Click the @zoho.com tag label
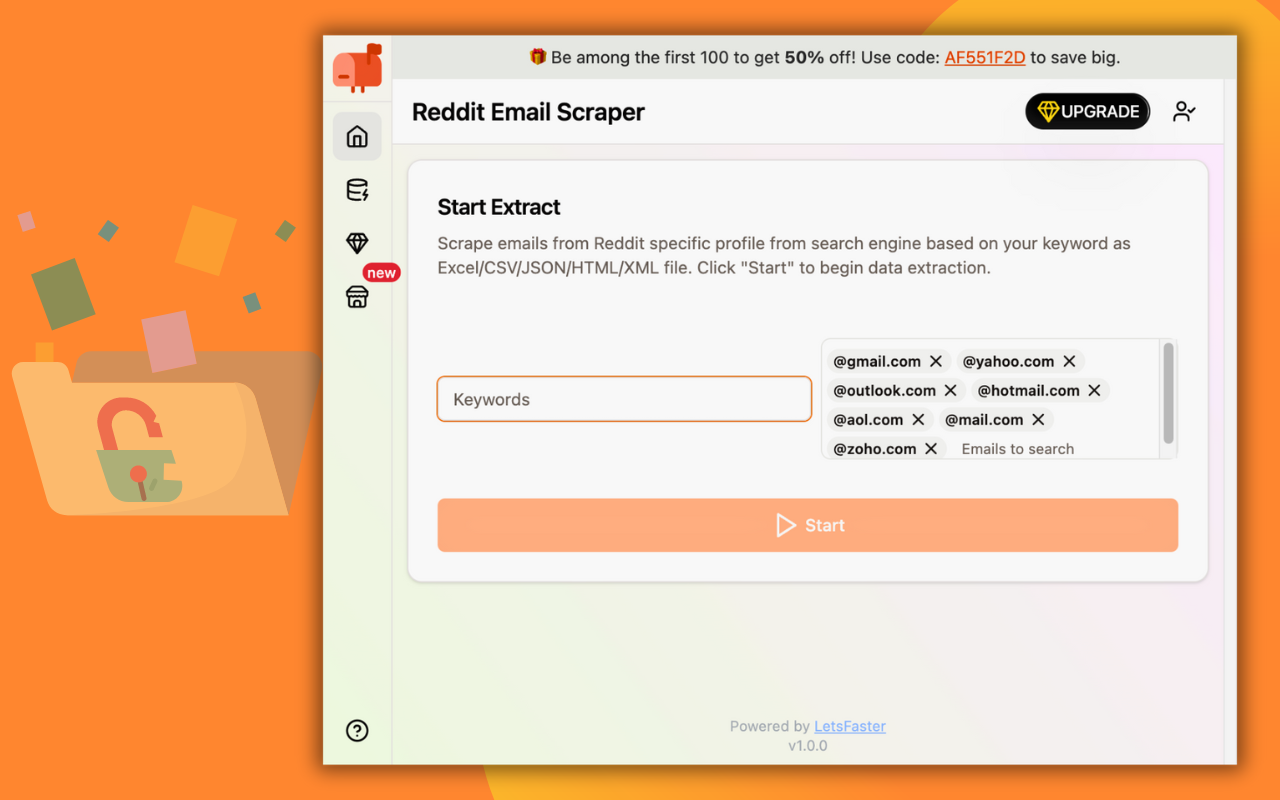This screenshot has height=800, width=1280. 875,448
